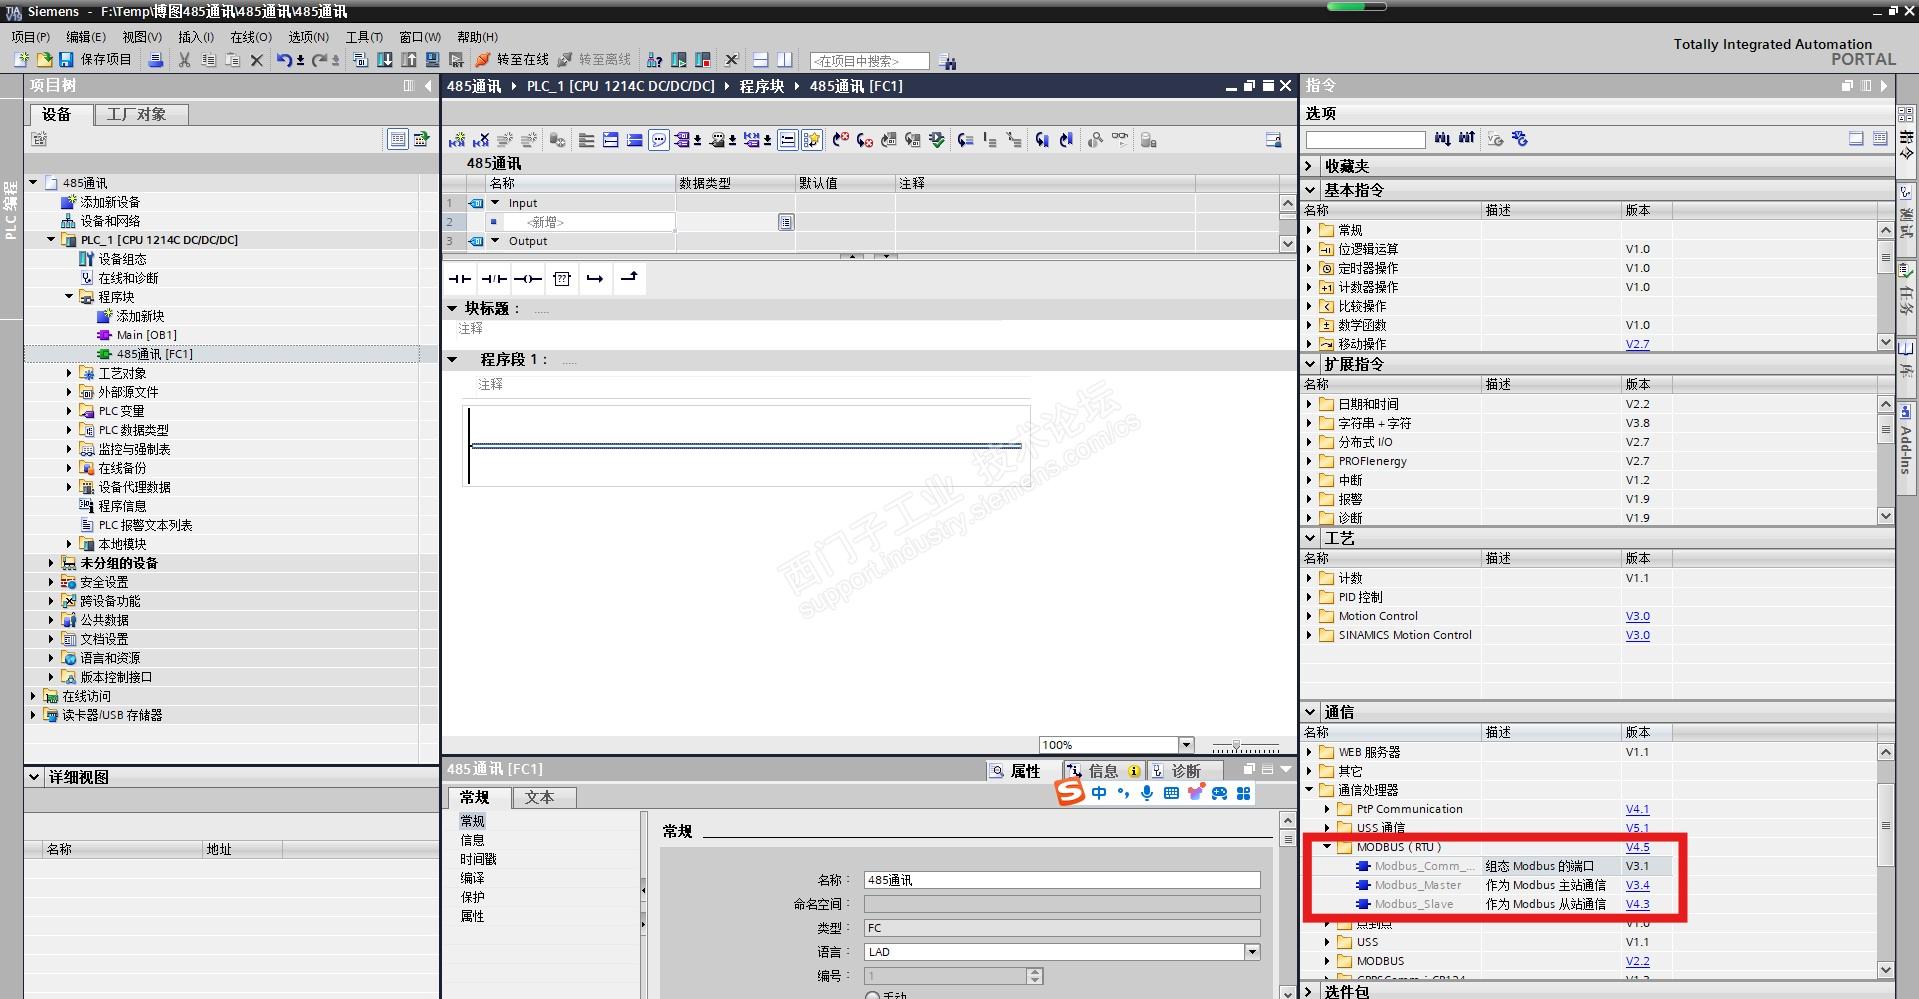Click the search-down icon in instructions panel
1919x999 pixels.
pyautogui.click(x=1442, y=139)
